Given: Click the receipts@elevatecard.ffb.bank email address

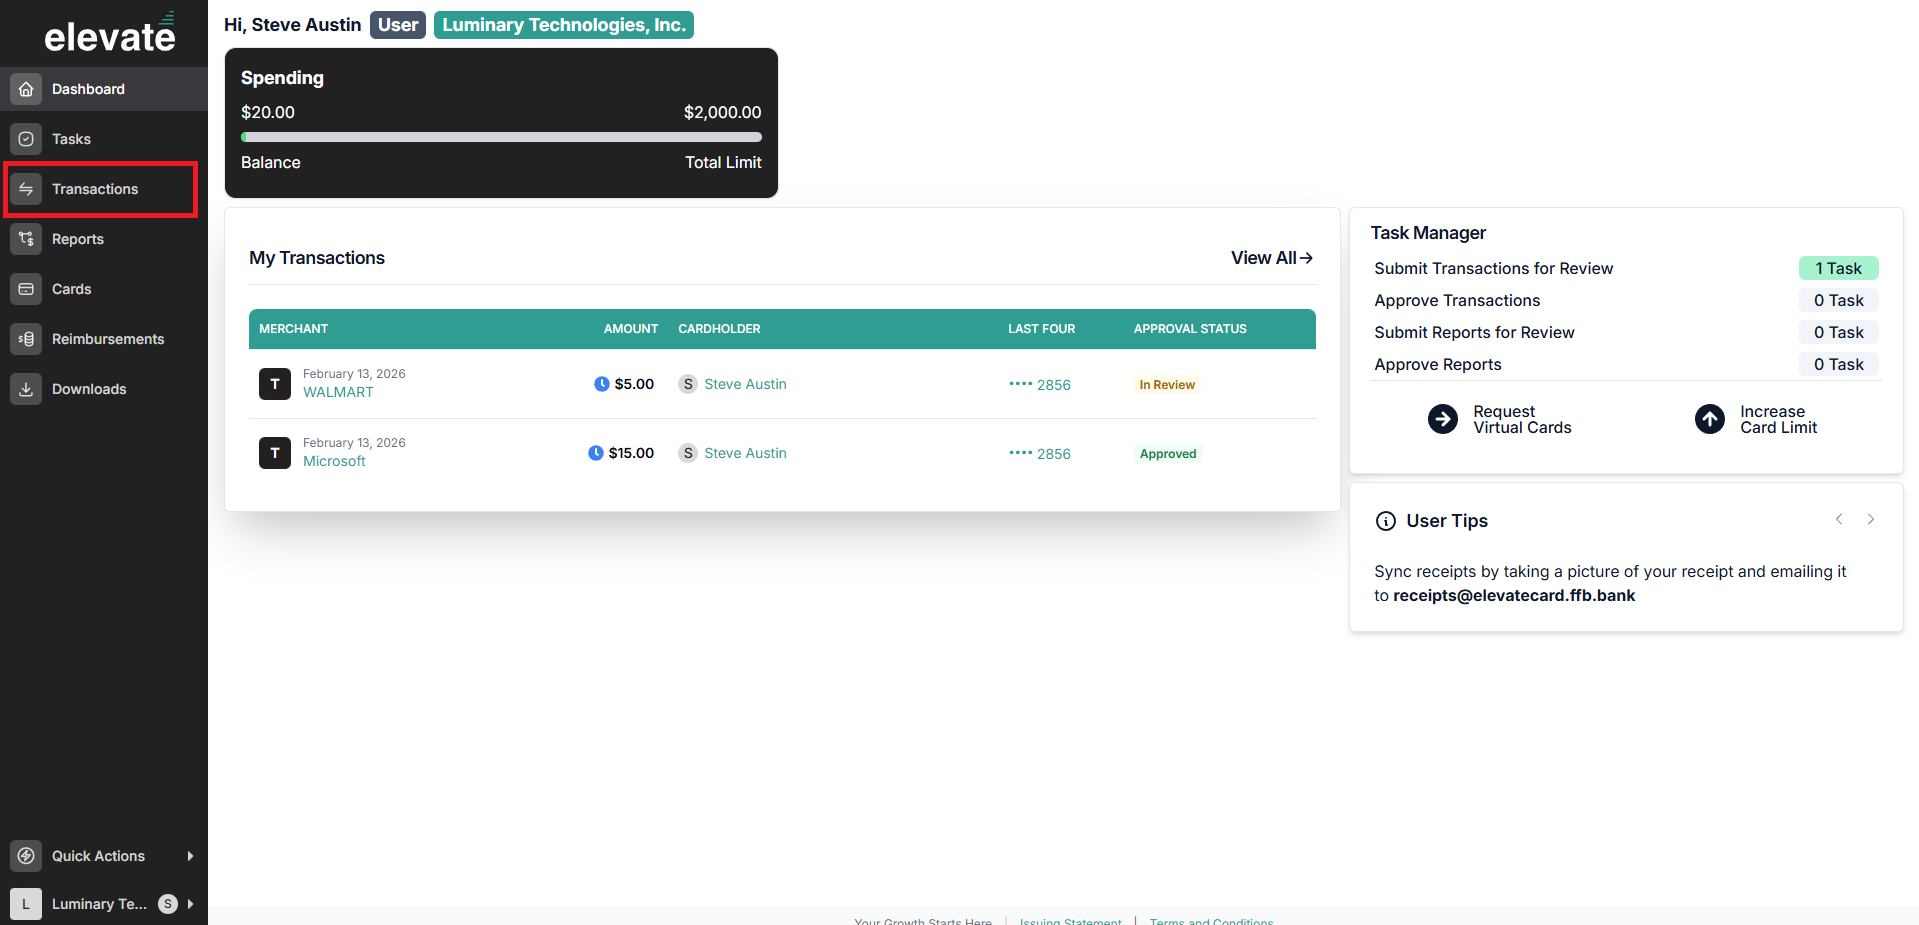Looking at the screenshot, I should (x=1514, y=596).
